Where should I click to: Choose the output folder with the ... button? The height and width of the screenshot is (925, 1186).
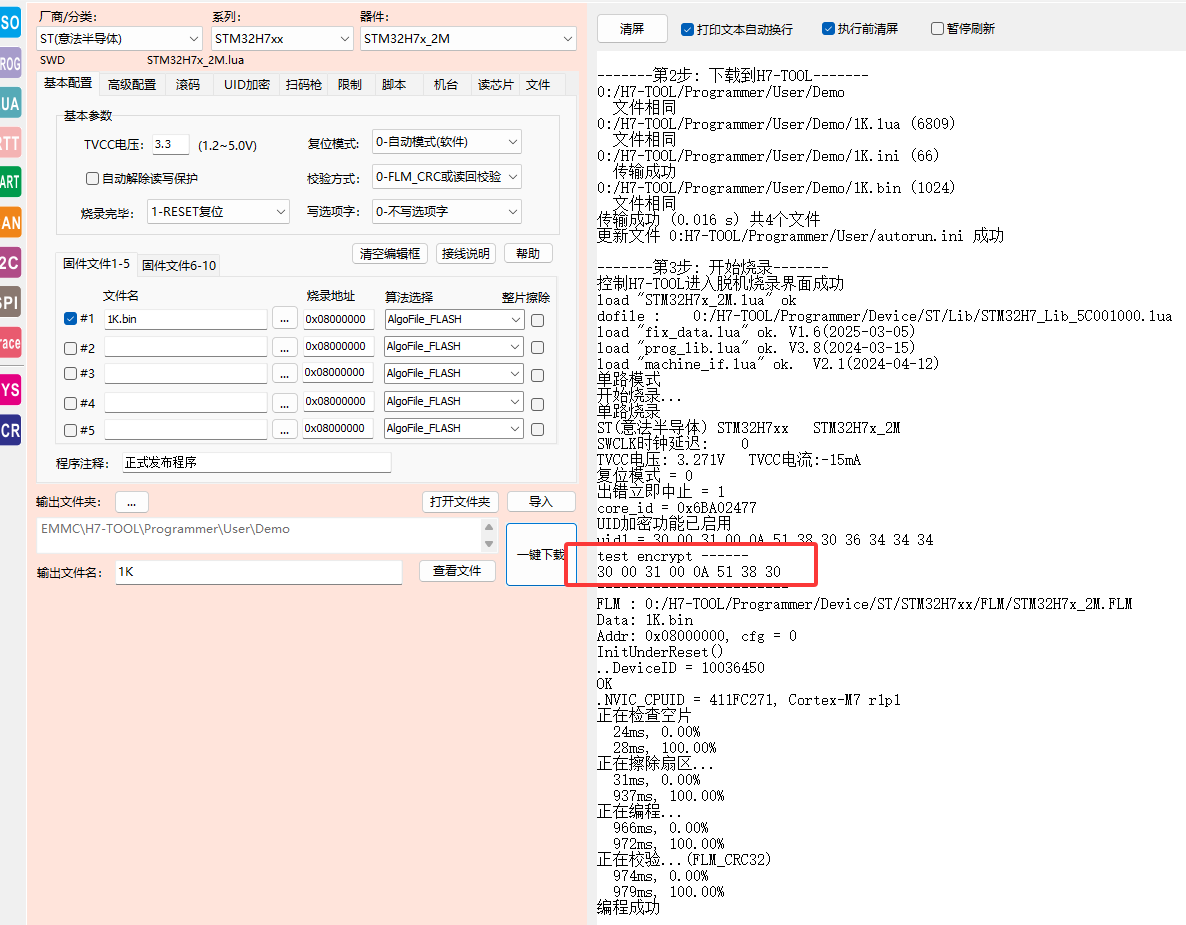point(132,501)
